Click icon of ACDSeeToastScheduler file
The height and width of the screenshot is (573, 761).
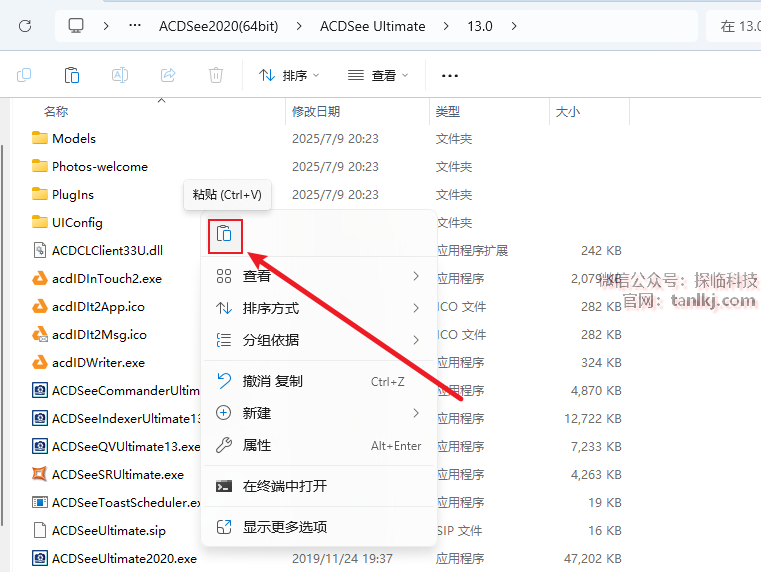[x=40, y=502]
